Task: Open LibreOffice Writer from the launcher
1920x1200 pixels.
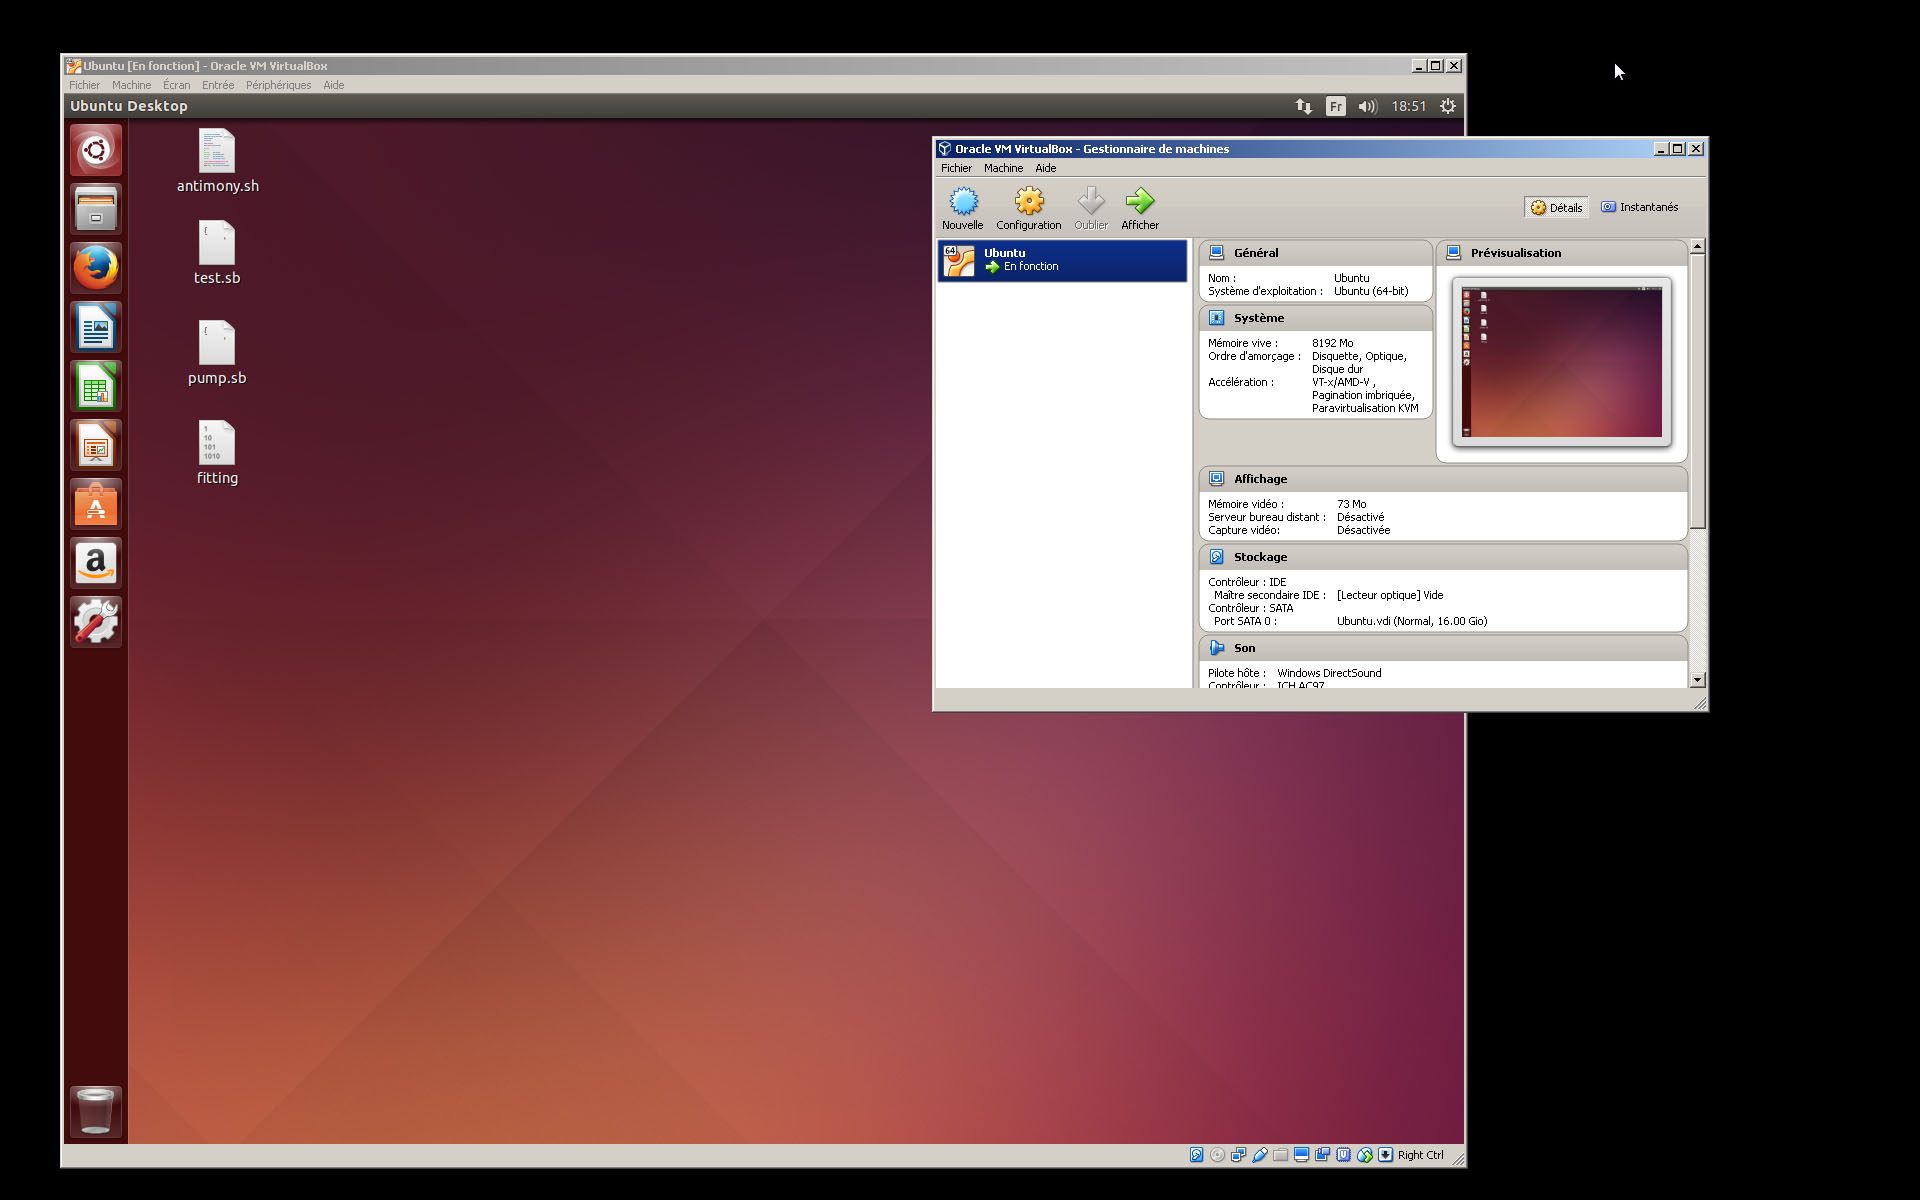Action: tap(96, 327)
